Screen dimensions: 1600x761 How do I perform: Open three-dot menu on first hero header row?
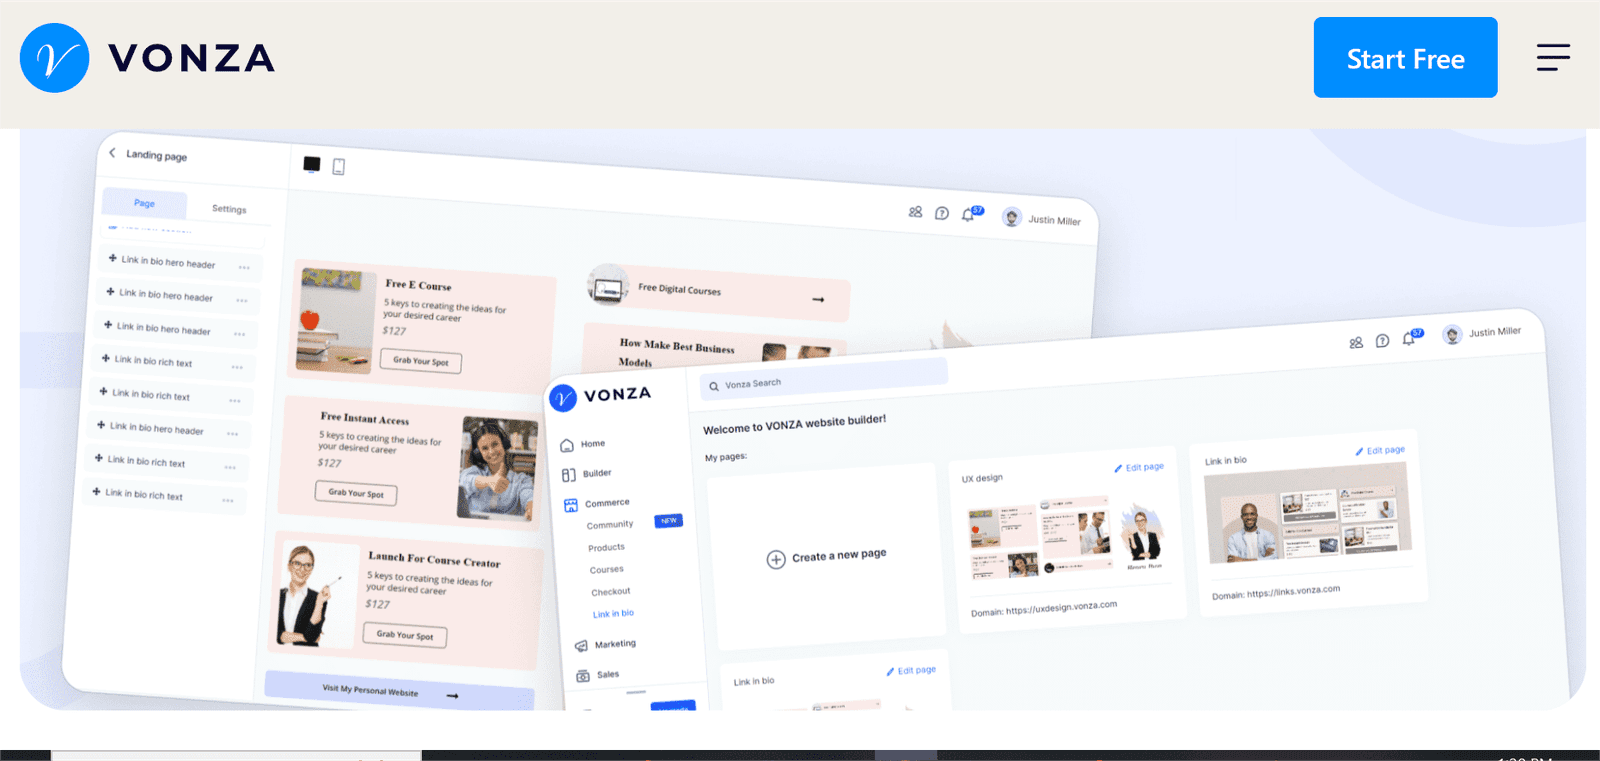(x=244, y=267)
